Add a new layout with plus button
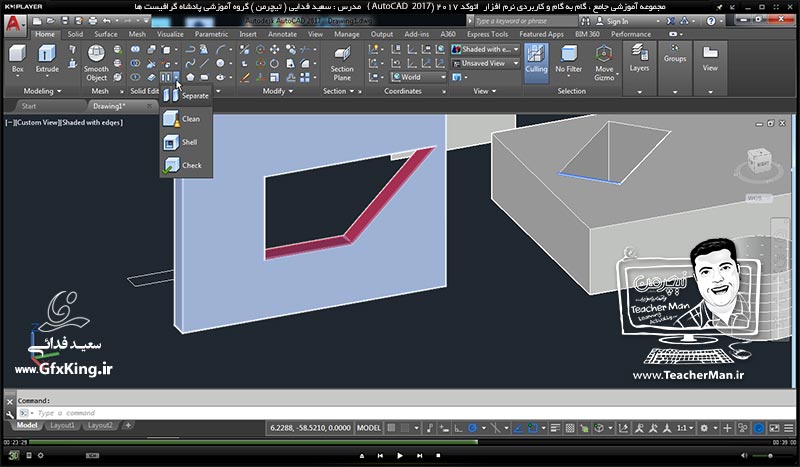This screenshot has width=800, height=467. 128,425
